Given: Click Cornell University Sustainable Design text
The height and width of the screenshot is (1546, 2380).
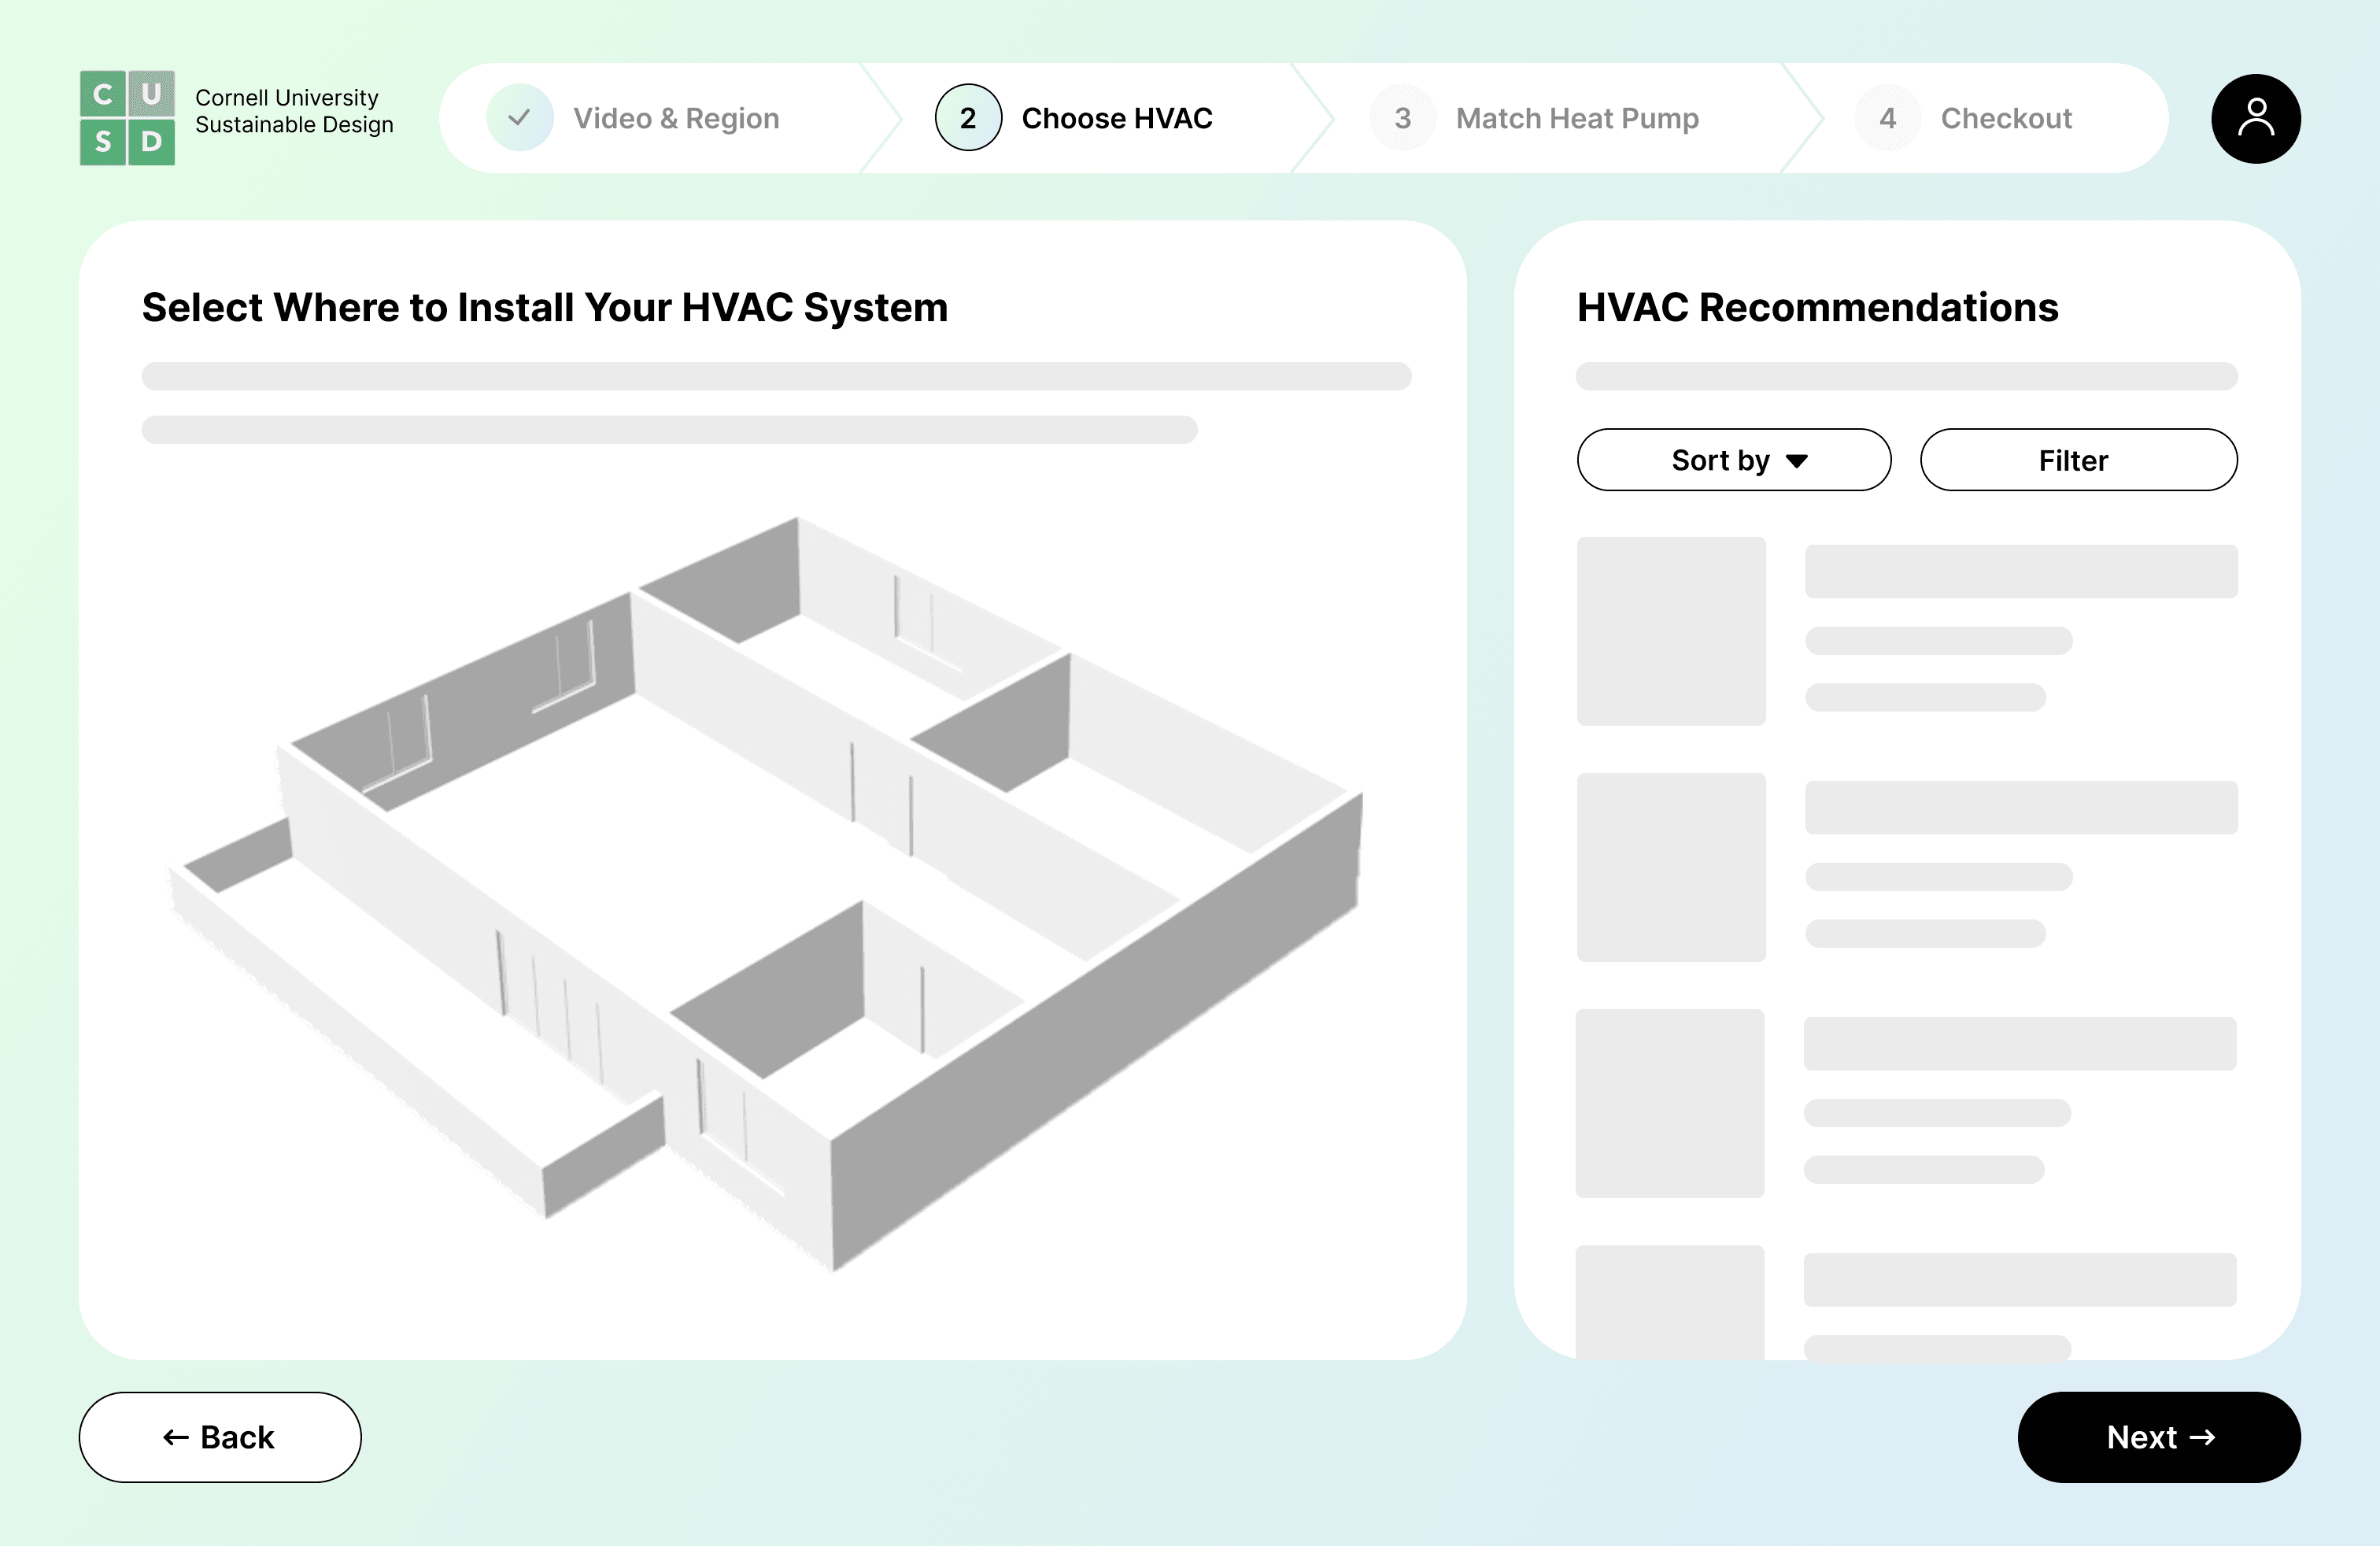Looking at the screenshot, I should [294, 111].
